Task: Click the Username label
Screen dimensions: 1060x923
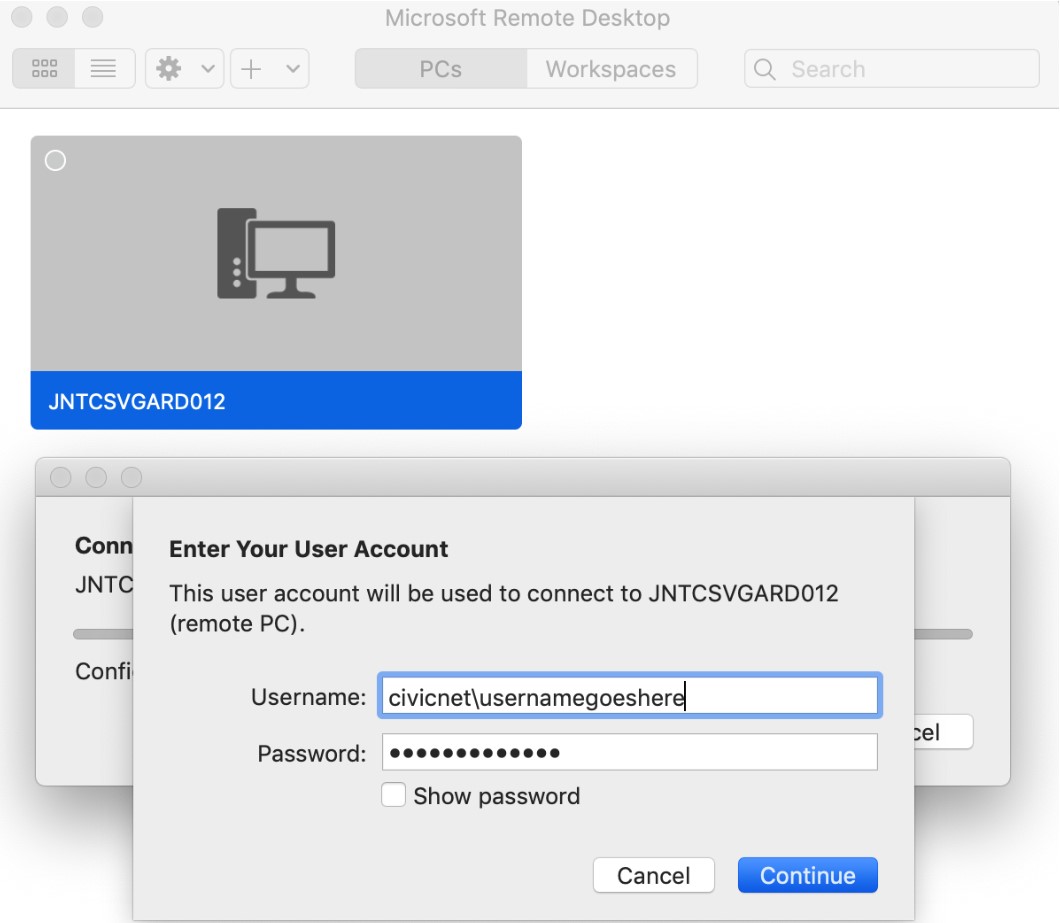Action: pos(308,696)
